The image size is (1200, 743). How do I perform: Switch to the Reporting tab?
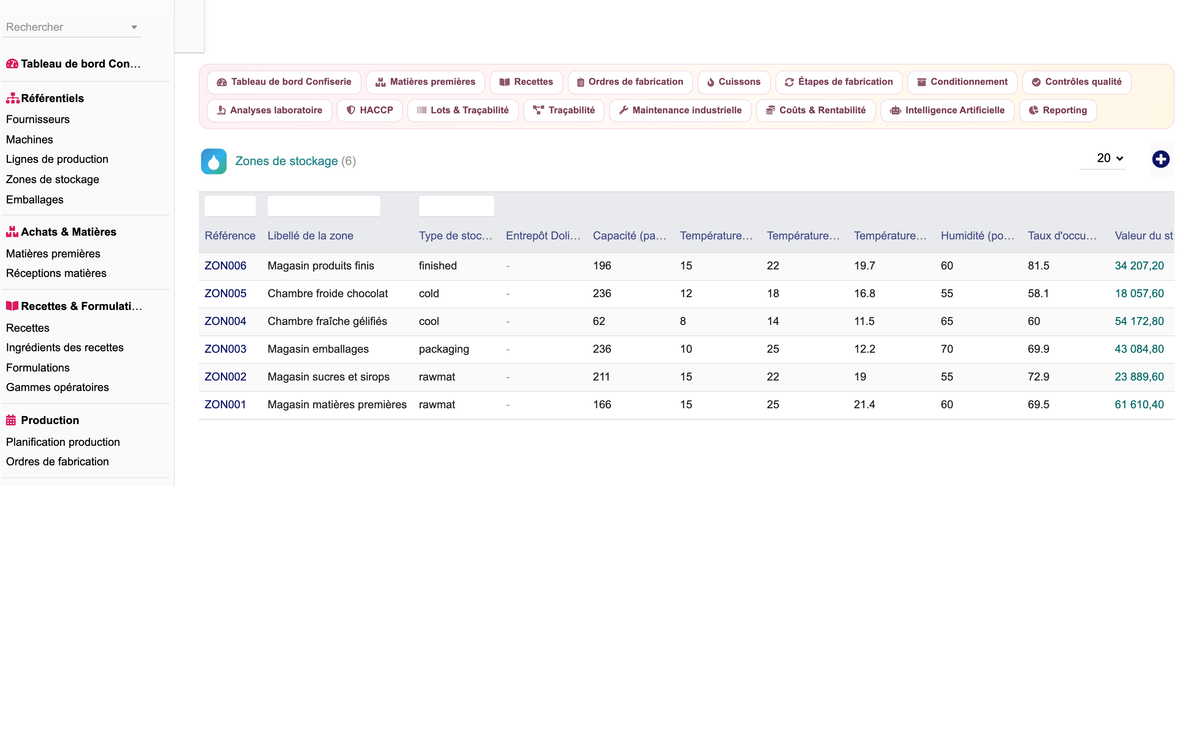pos(1058,110)
